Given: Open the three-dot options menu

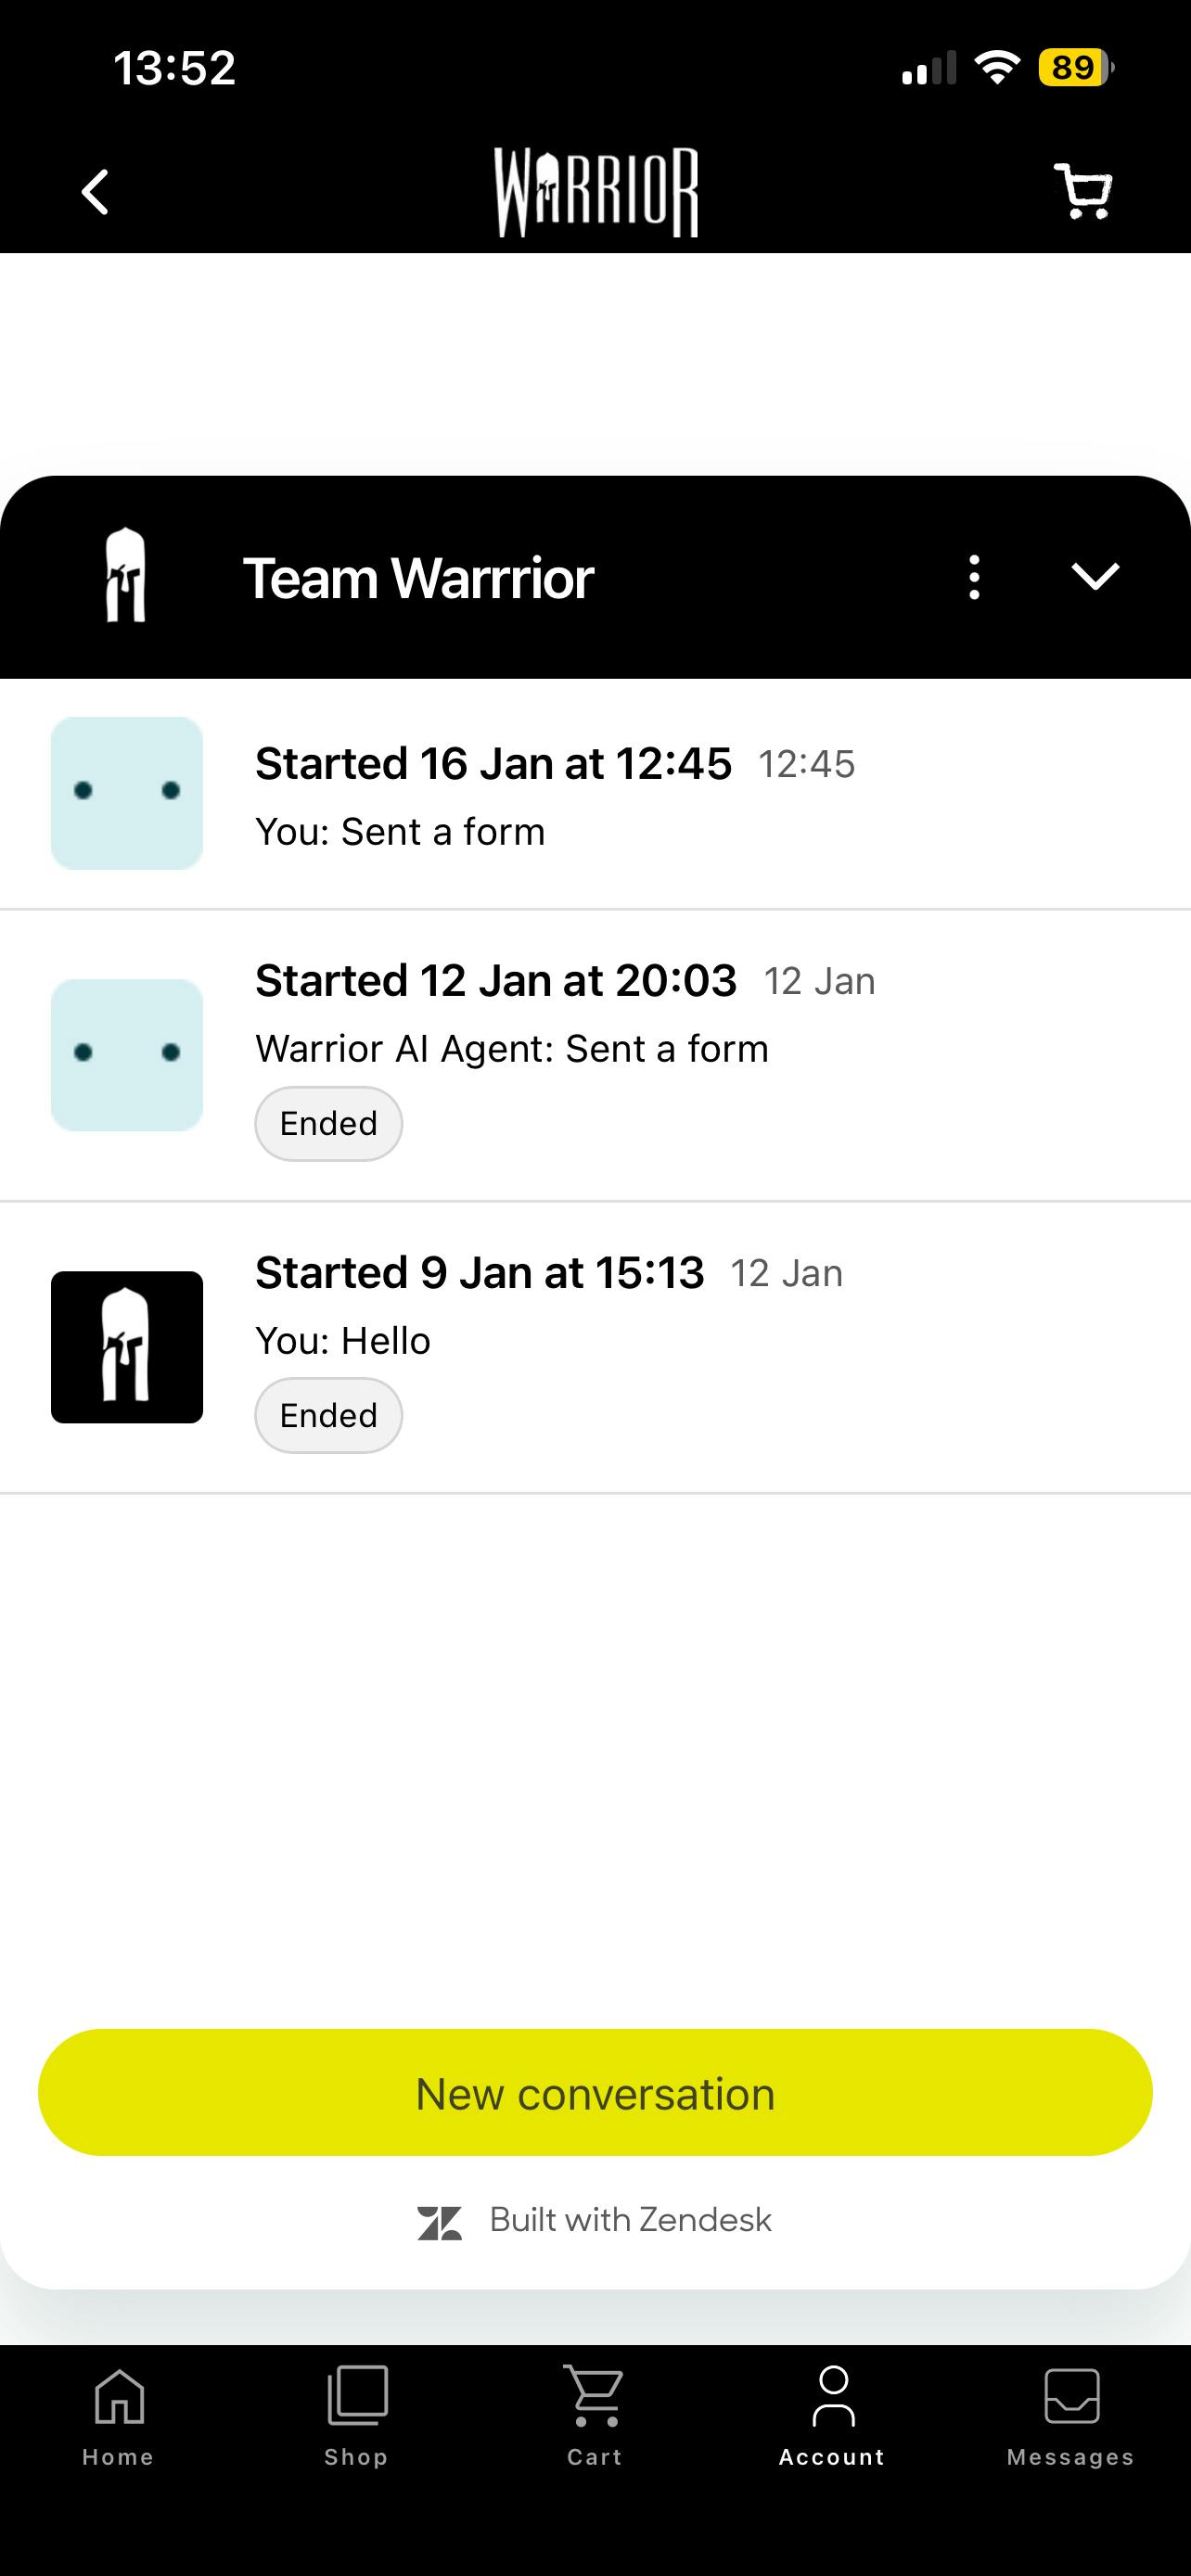Looking at the screenshot, I should (974, 577).
